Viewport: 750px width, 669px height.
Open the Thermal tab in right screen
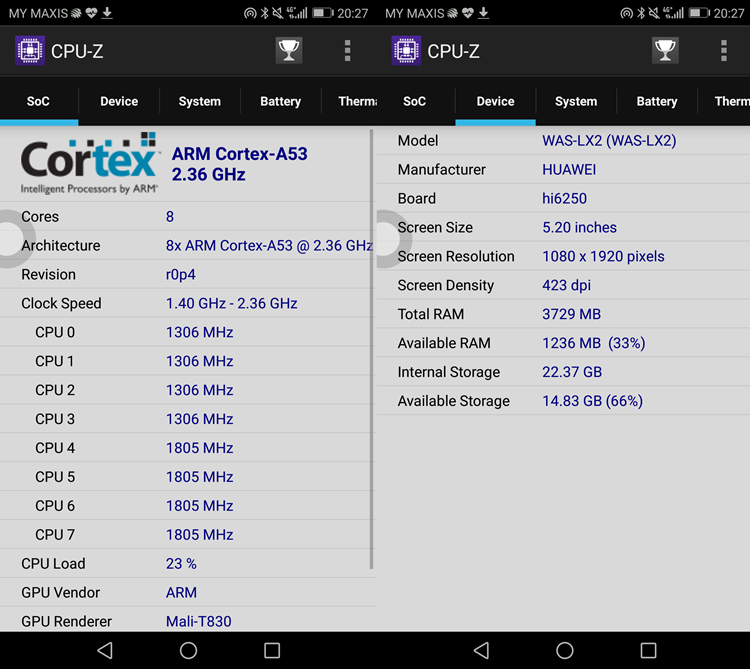point(724,101)
